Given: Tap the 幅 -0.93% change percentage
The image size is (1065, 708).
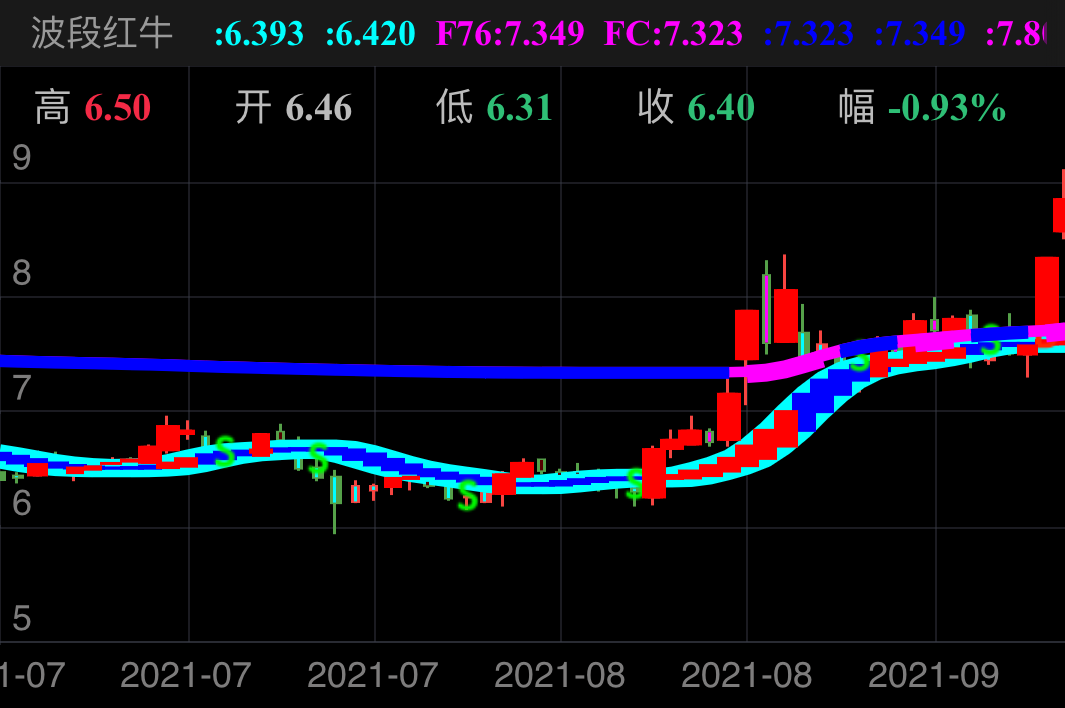Looking at the screenshot, I should 922,107.
